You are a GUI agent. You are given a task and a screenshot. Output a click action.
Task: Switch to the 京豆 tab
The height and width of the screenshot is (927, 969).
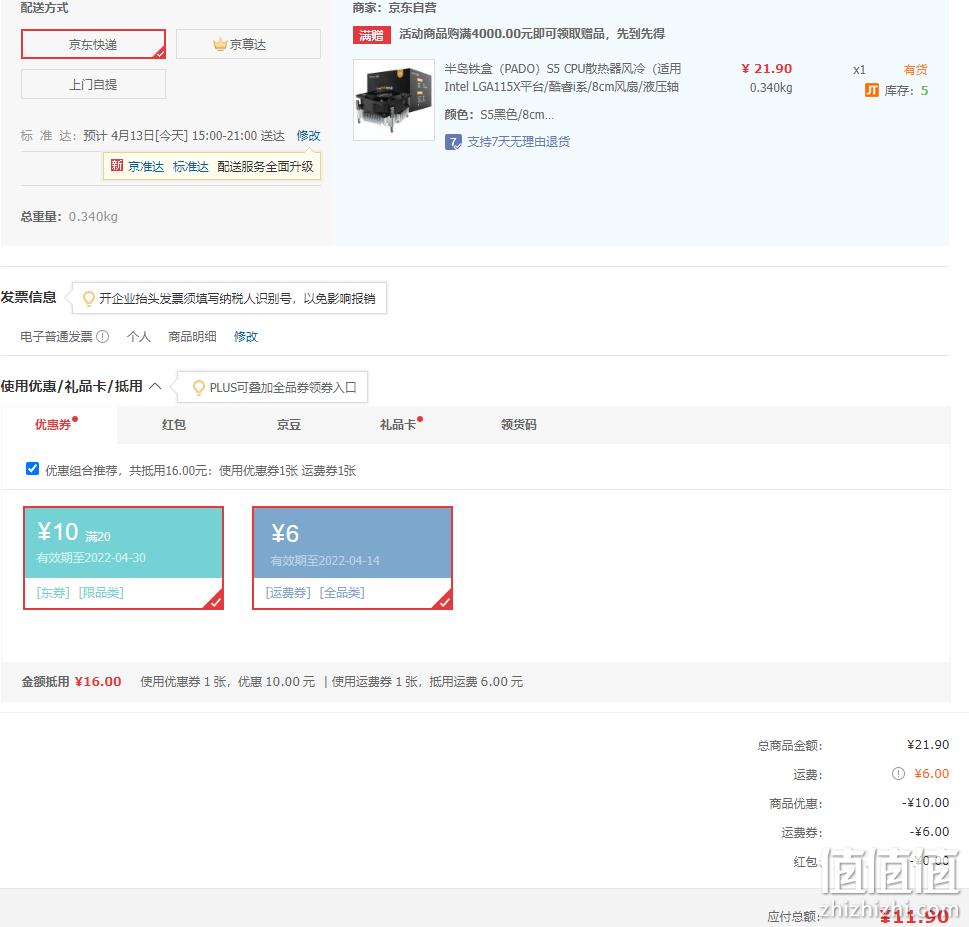289,425
